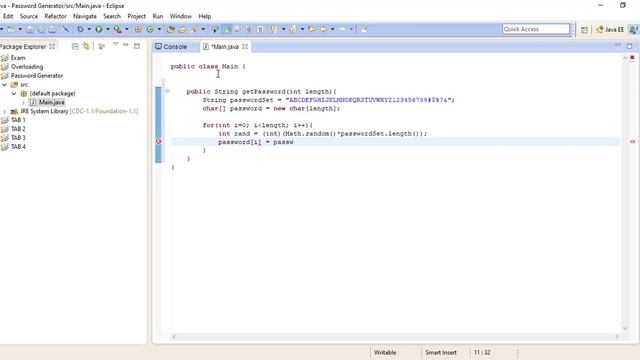The image size is (640, 360).
Task: Open the Package Explorer View Menu triangle
Action: point(116,44)
